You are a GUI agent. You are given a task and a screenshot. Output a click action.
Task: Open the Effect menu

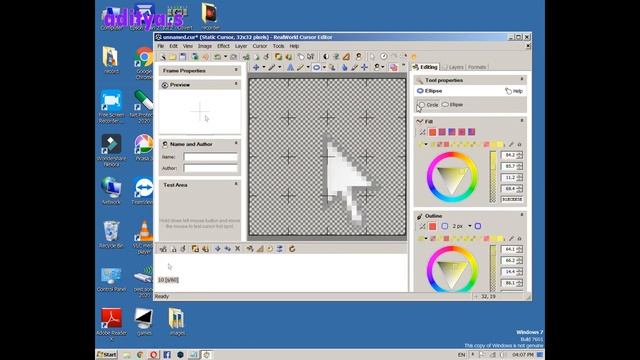223,46
